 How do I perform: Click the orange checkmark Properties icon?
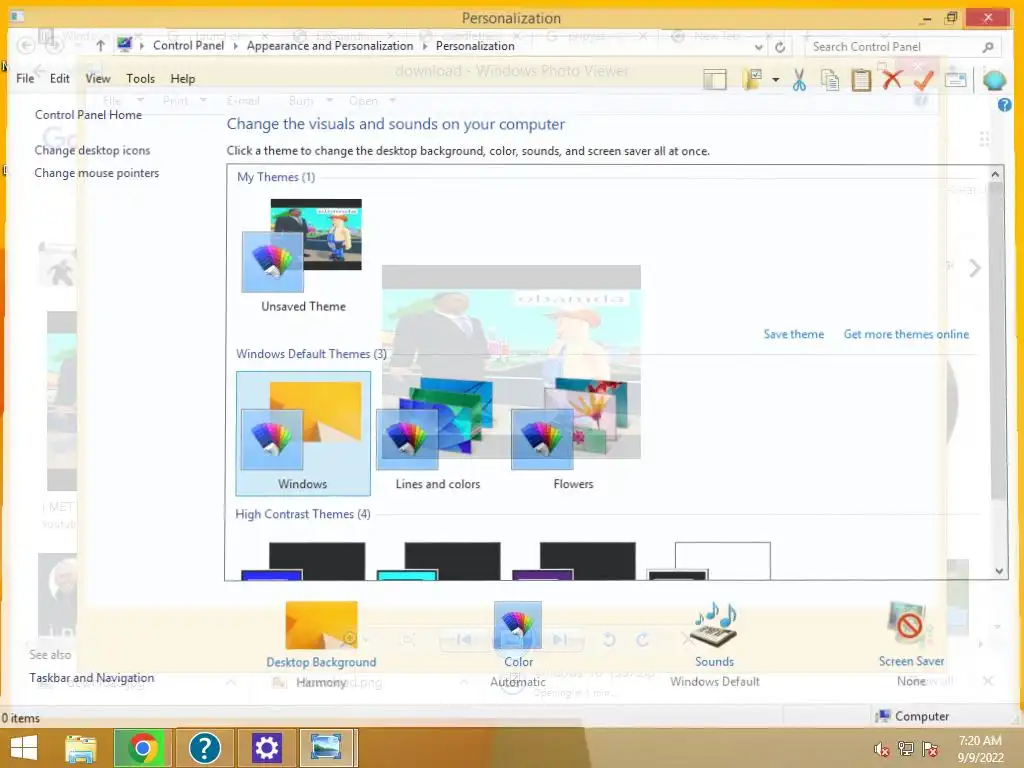[923, 80]
